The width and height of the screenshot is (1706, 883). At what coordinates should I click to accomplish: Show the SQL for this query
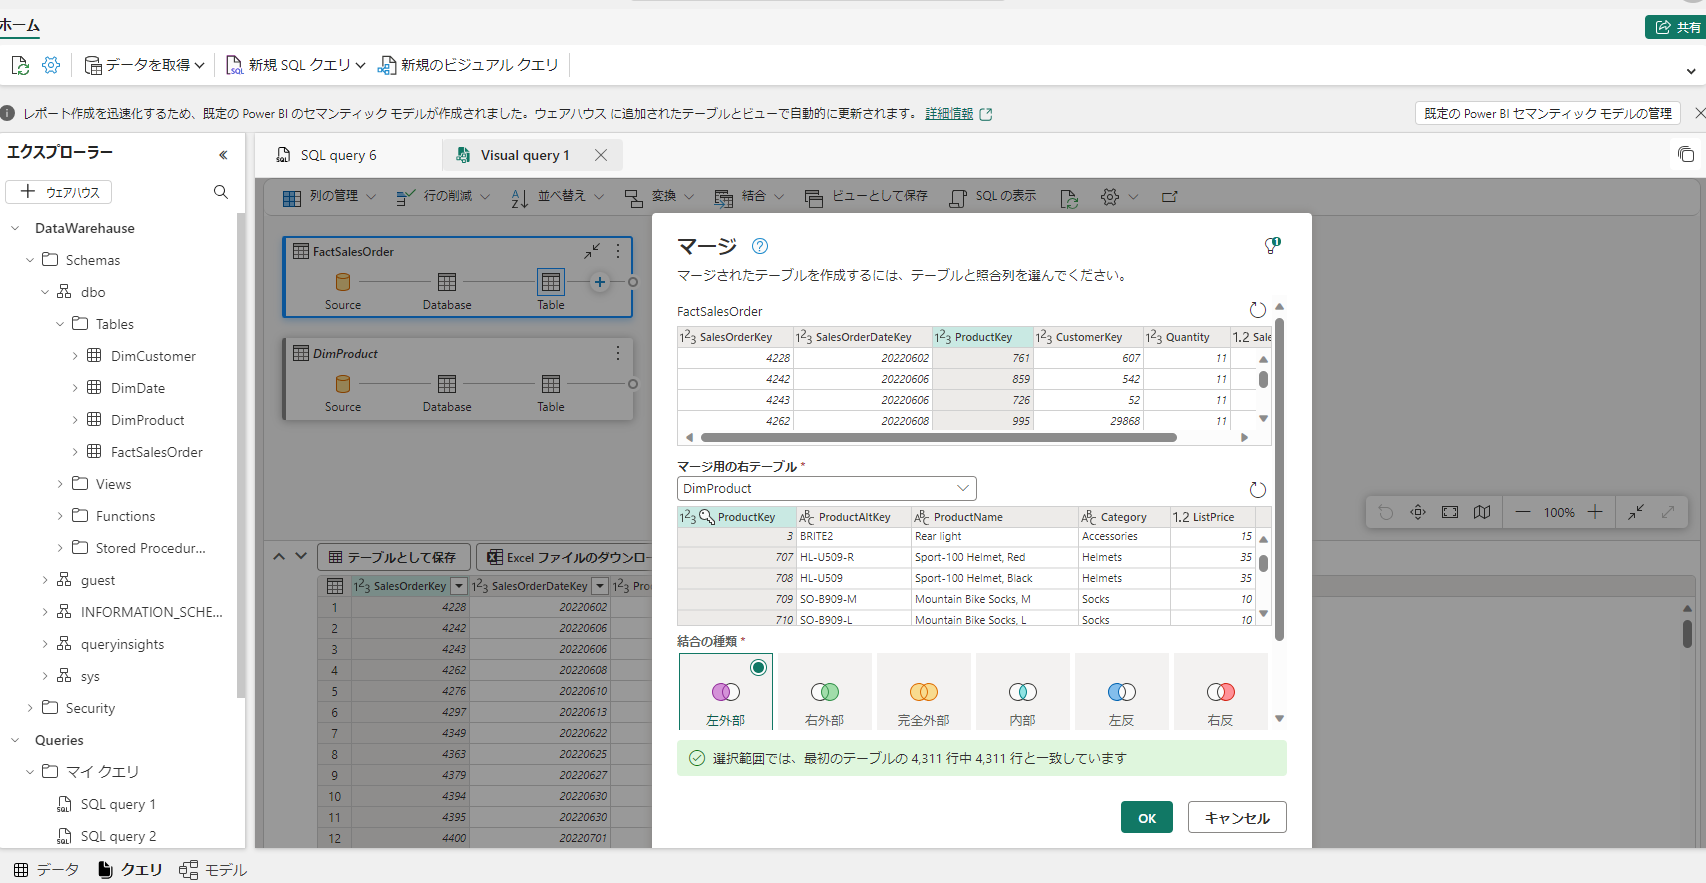click(993, 197)
